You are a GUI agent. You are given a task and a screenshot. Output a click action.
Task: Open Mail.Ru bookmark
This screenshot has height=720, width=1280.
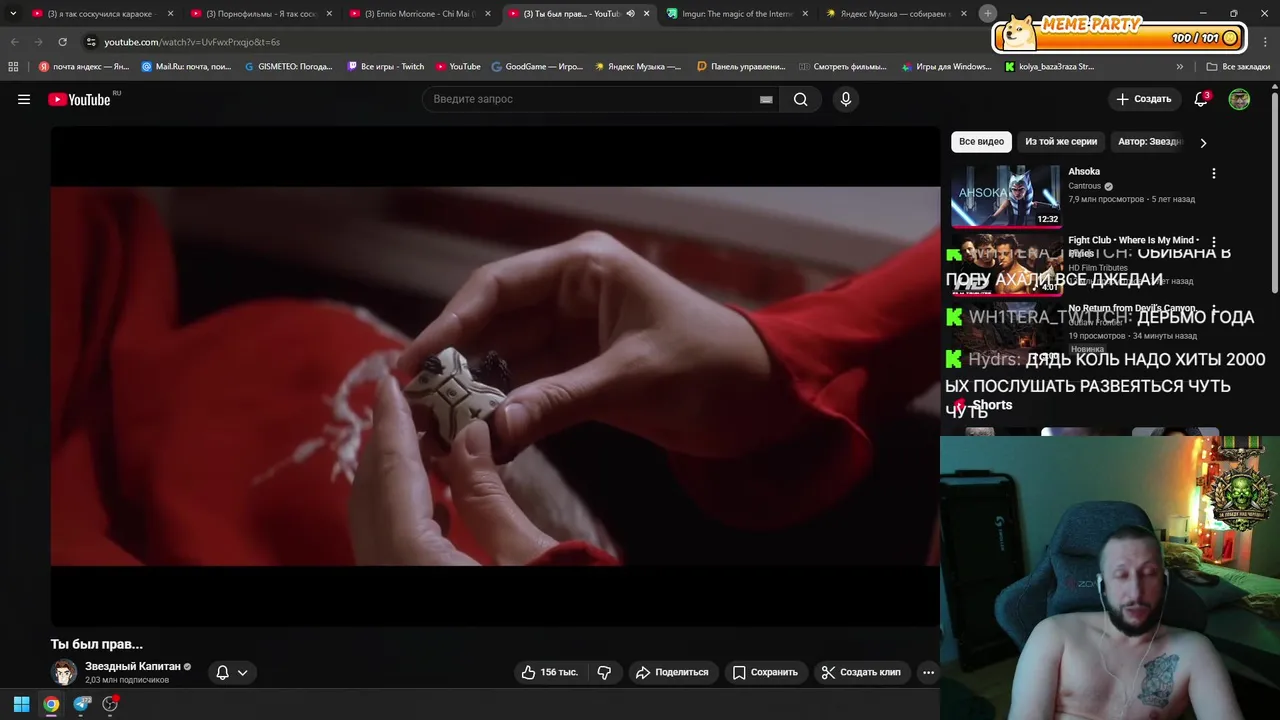186,67
